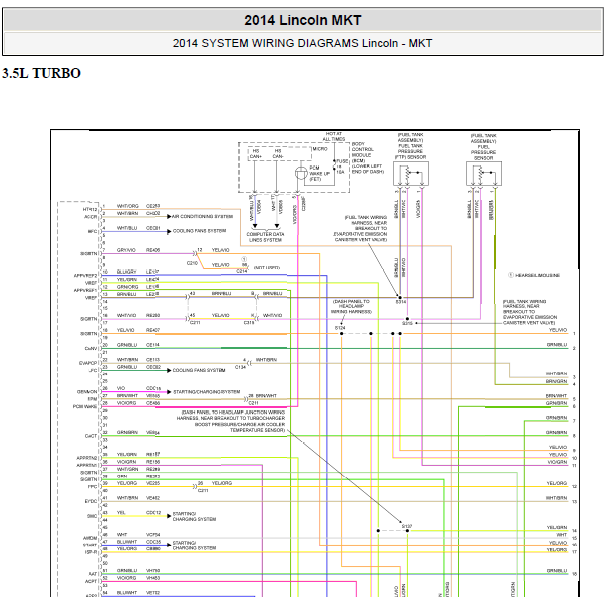Click the "FUEL PRESSURE SENSOR" caption
This screenshot has width=607, height=597.
pos(484,147)
